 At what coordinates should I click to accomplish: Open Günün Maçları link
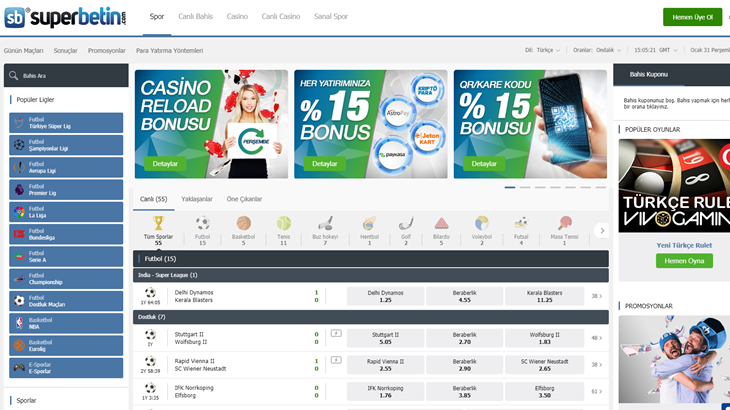click(x=24, y=51)
